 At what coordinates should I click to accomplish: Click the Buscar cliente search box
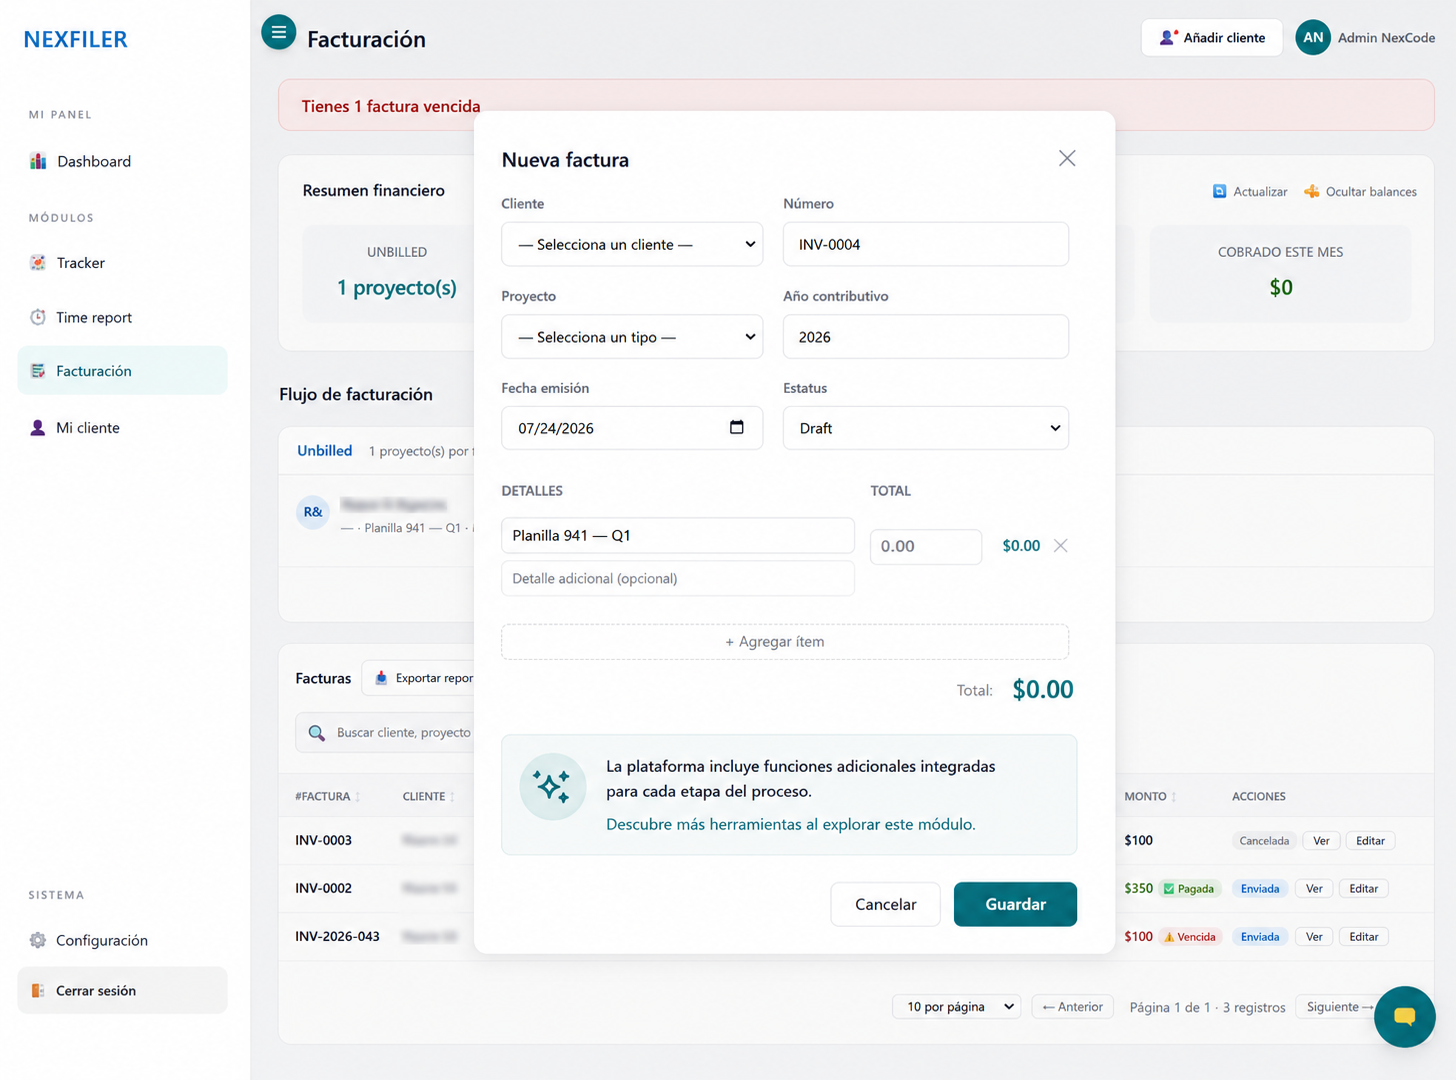click(385, 733)
